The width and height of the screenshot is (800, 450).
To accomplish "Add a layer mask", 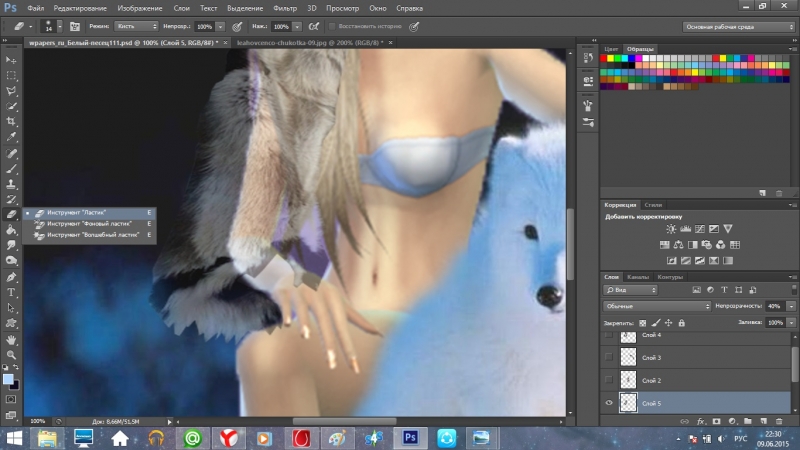I will coord(716,421).
